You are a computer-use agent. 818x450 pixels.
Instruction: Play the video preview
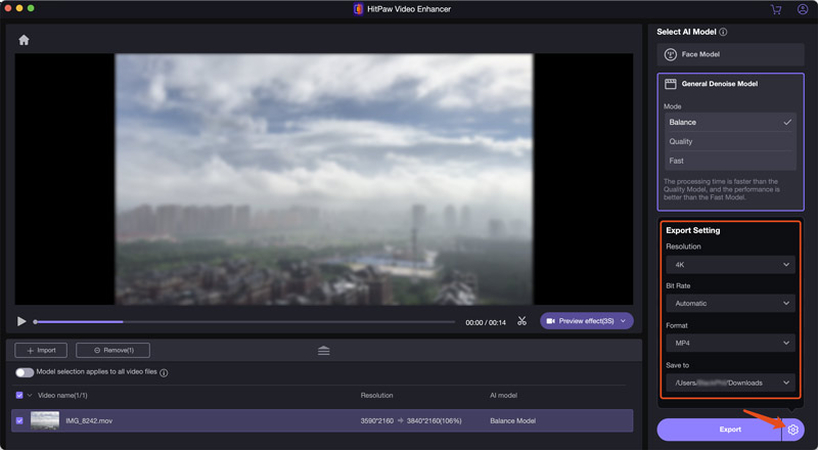(22, 321)
